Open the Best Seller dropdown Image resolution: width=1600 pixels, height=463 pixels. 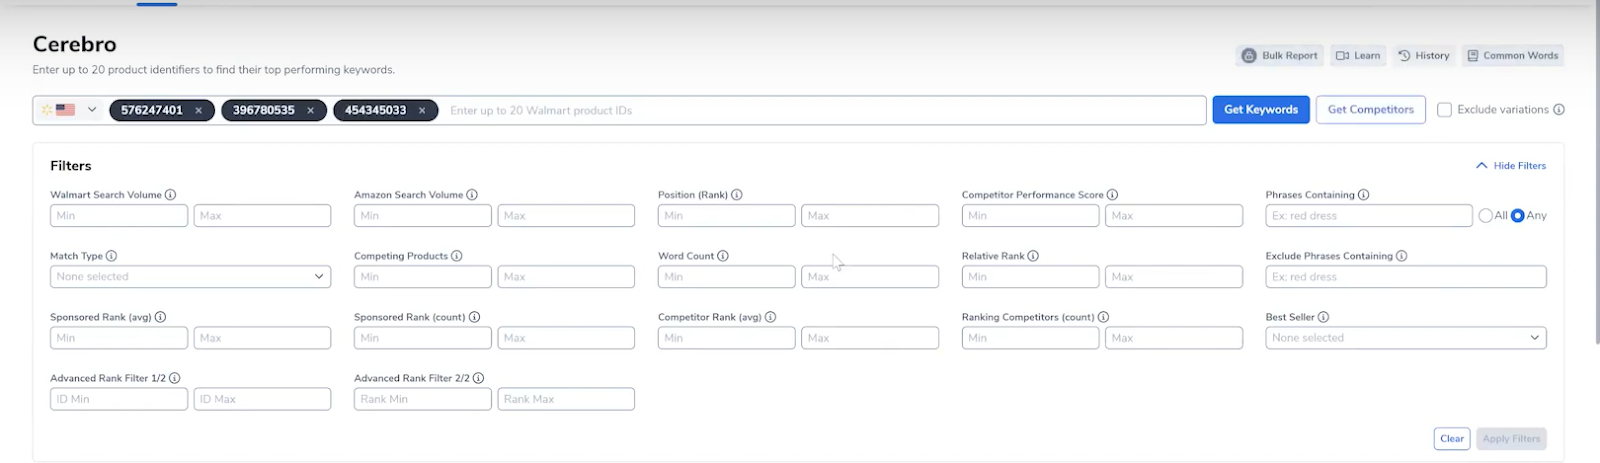(x=1406, y=338)
